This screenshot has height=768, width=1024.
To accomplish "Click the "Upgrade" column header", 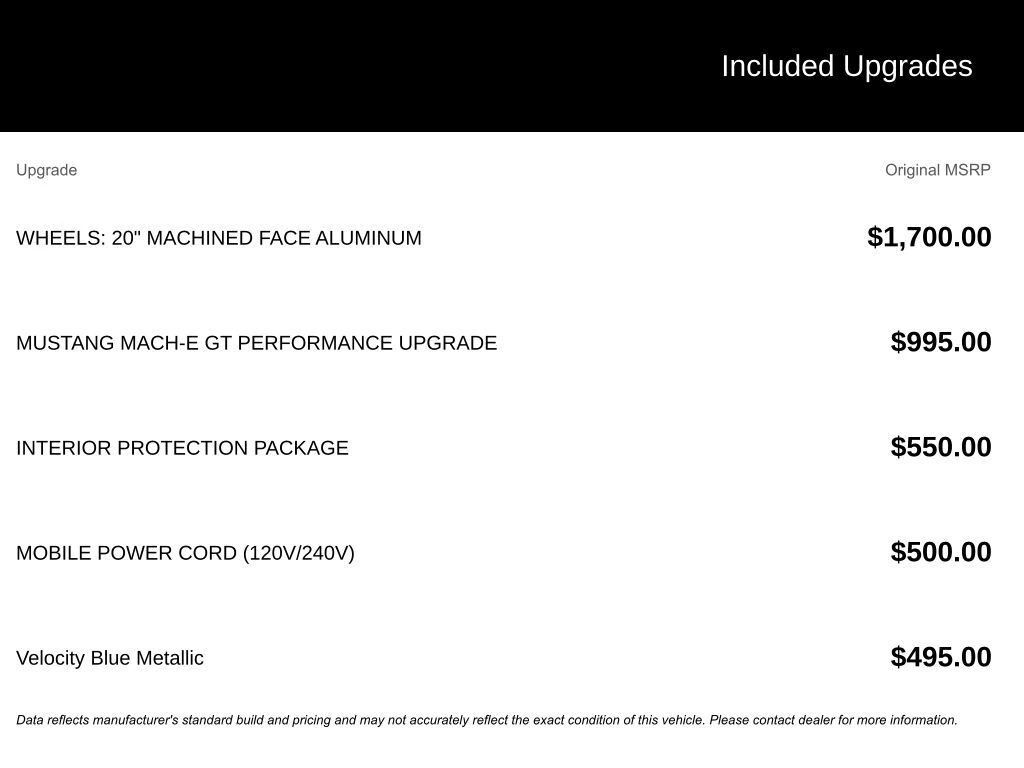I will [x=46, y=170].
